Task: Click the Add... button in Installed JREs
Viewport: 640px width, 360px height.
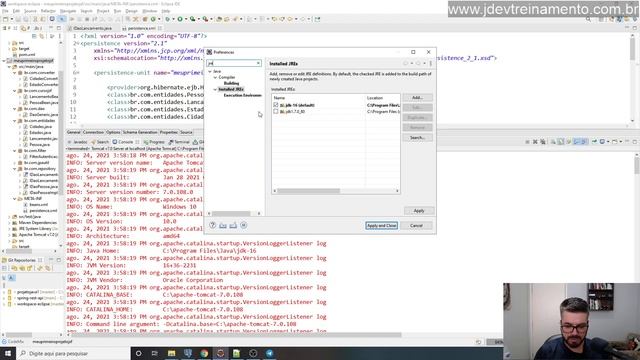Action: click(x=417, y=98)
